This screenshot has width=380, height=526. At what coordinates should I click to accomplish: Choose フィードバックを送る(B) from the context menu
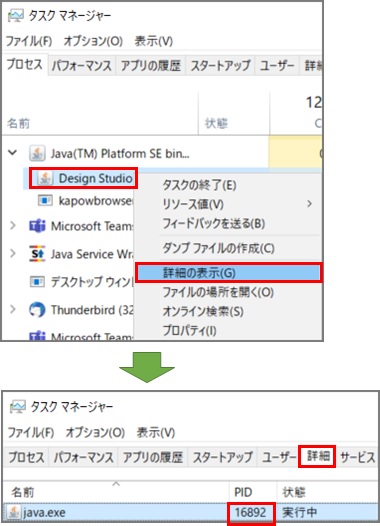pos(228,223)
